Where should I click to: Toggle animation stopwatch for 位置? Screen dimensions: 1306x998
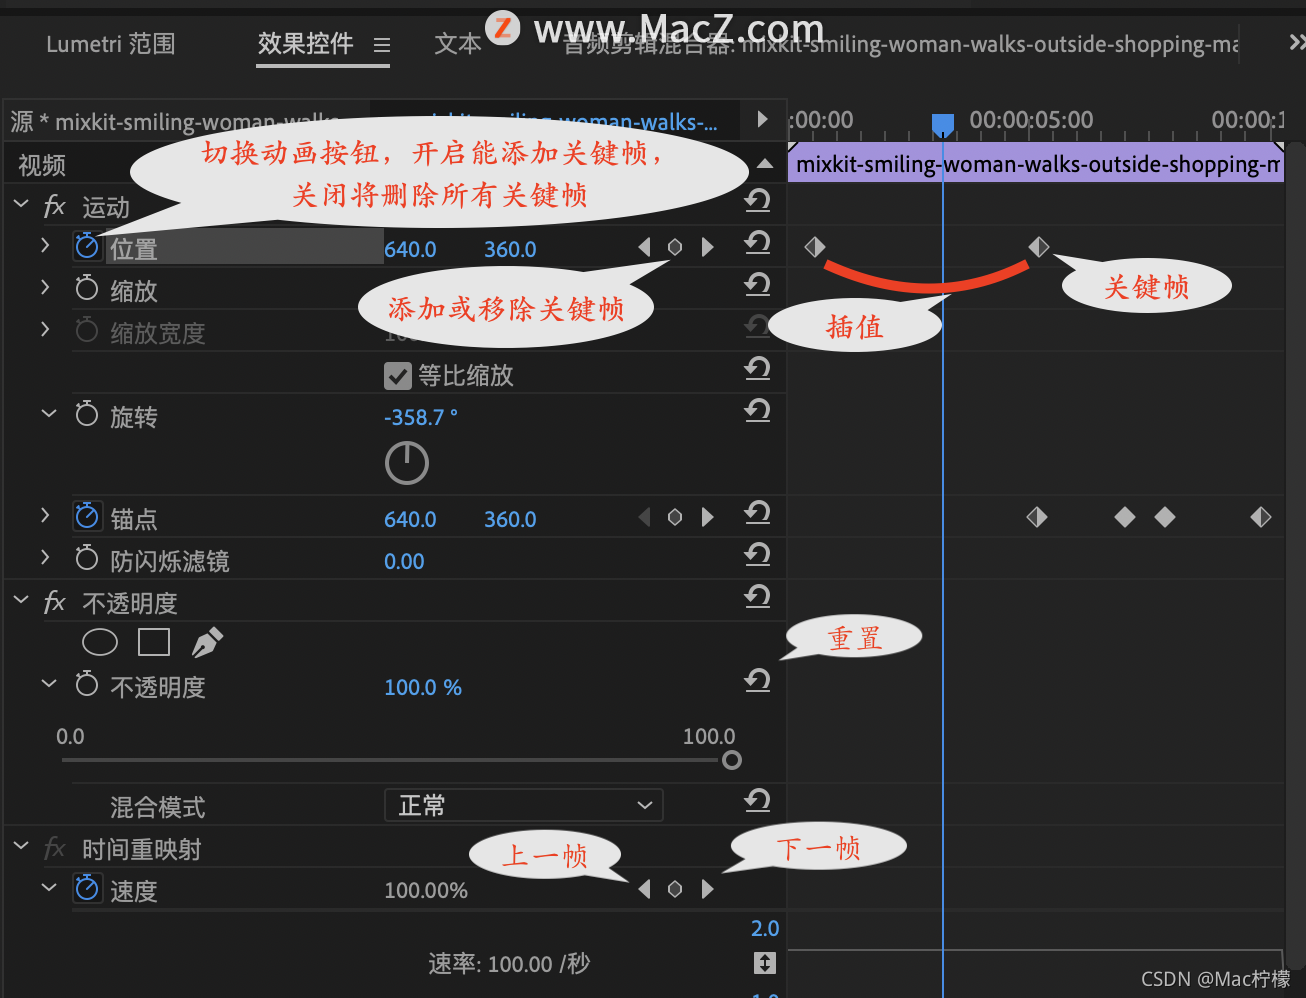click(x=87, y=246)
